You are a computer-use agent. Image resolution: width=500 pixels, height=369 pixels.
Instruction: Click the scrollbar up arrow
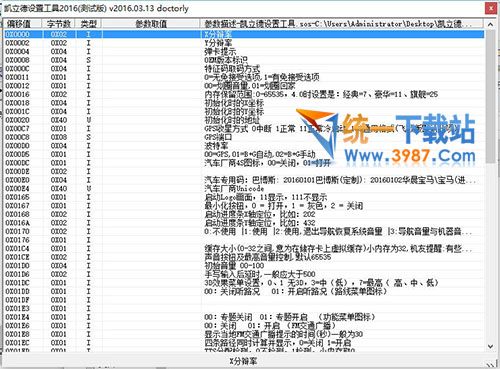(490, 24)
